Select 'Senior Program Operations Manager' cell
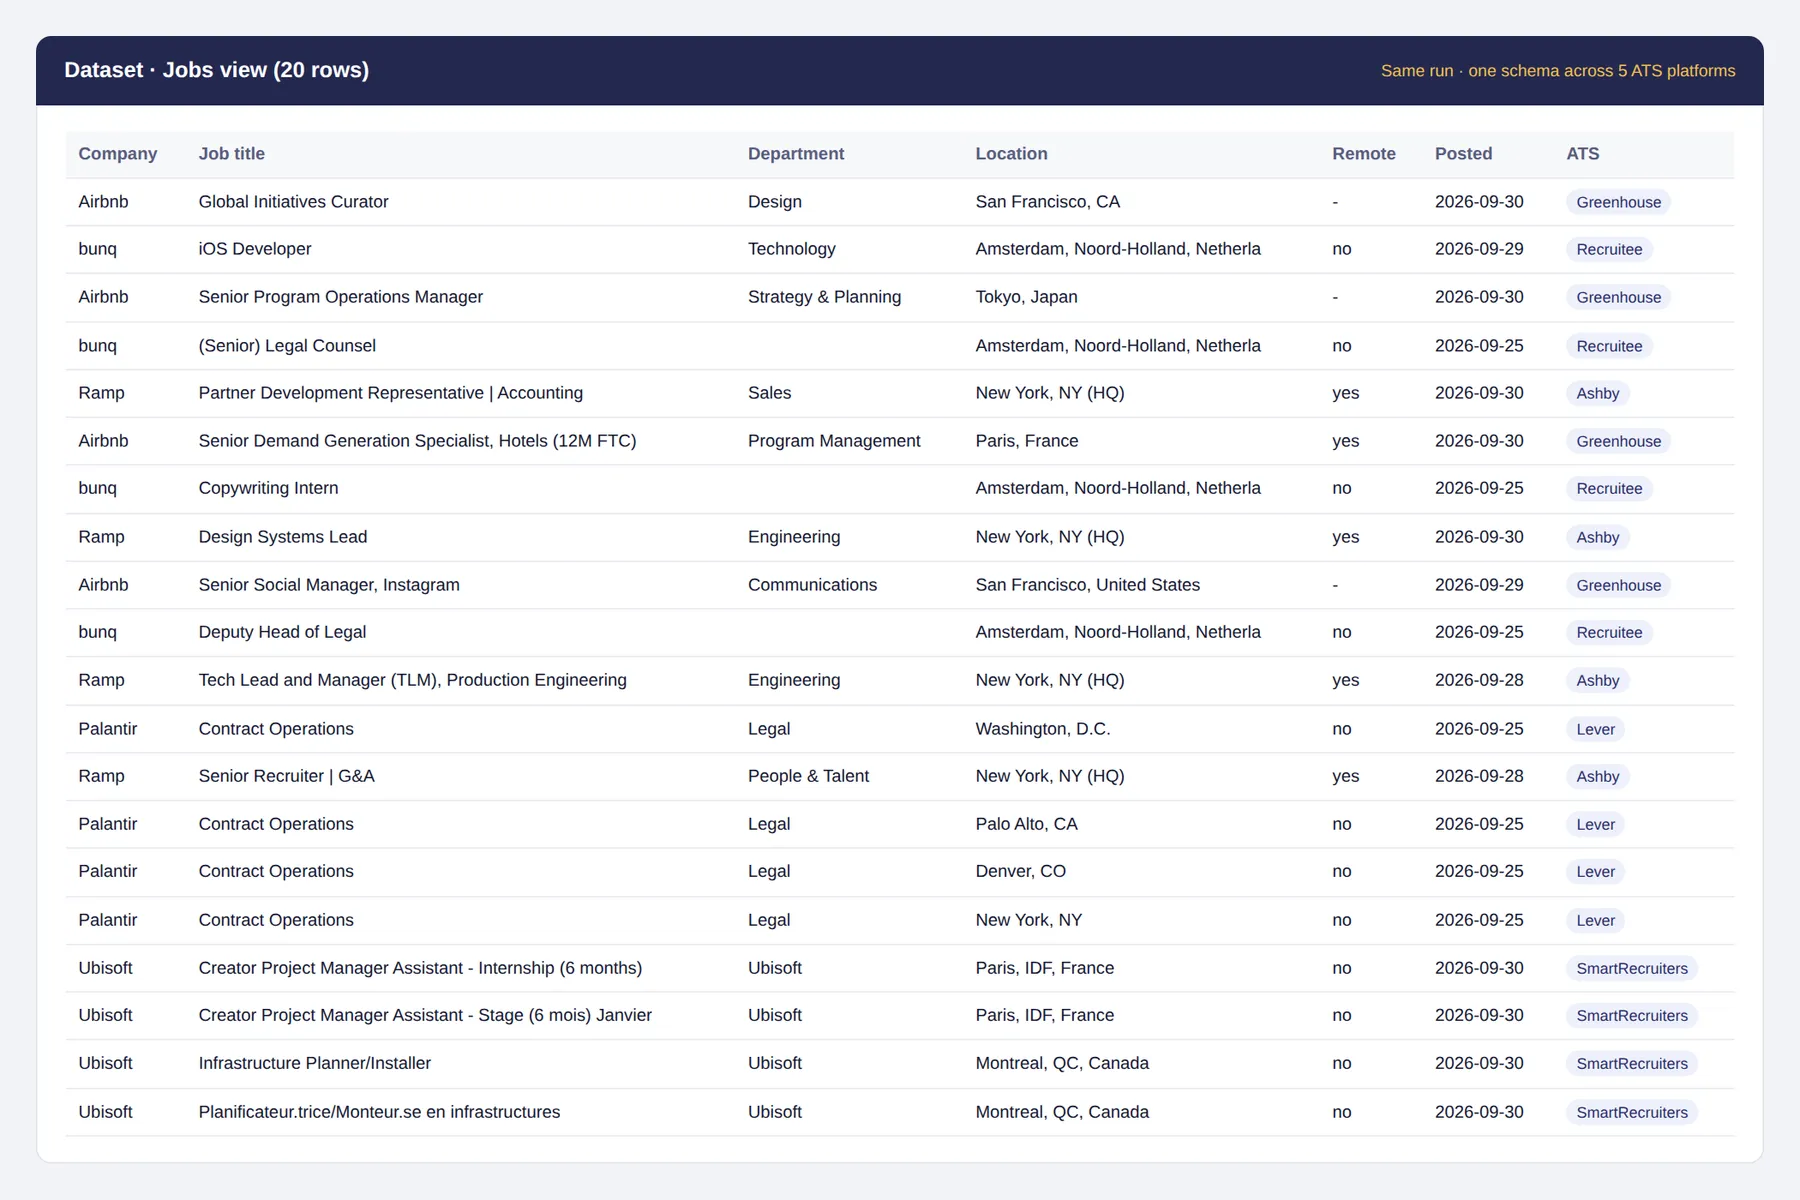 [x=341, y=297]
